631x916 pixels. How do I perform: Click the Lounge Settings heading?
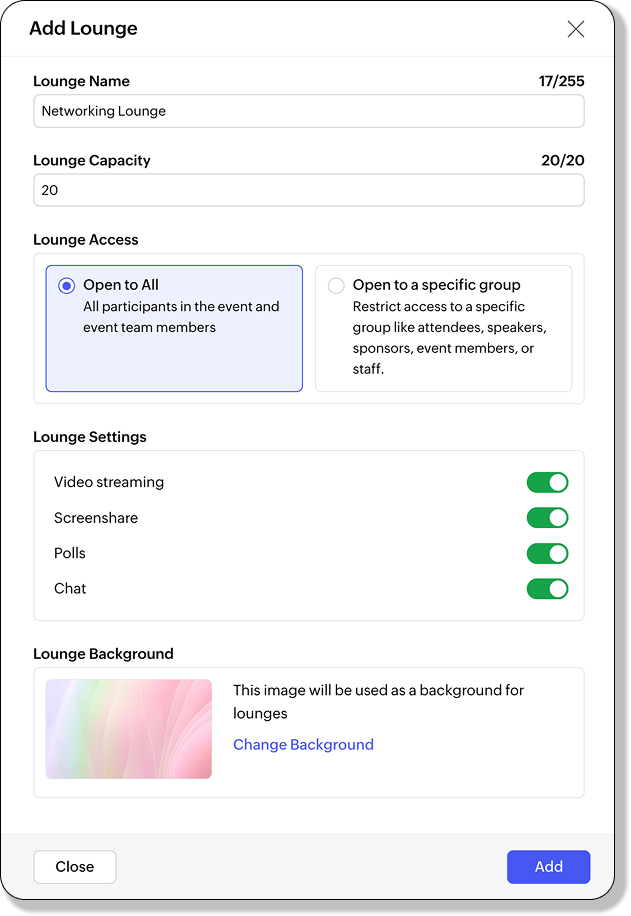click(x=90, y=437)
